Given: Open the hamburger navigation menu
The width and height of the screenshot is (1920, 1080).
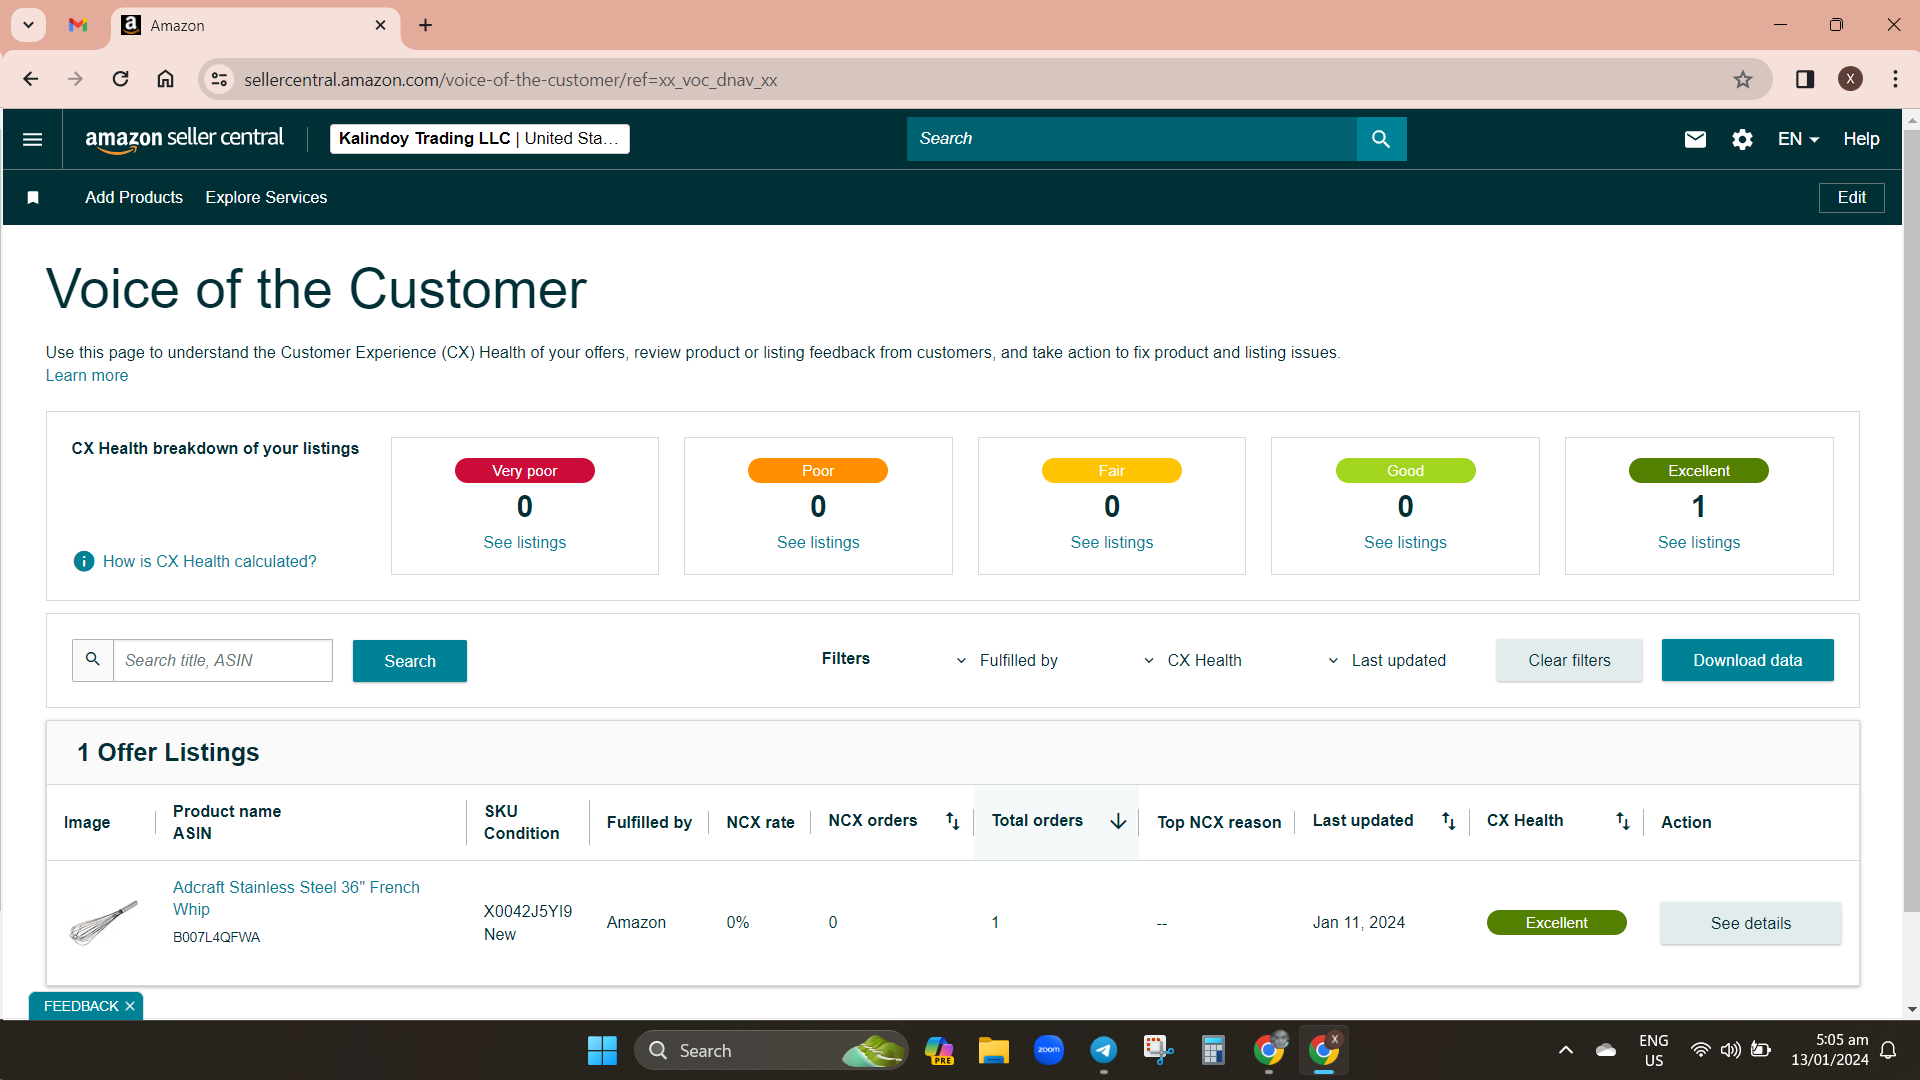Looking at the screenshot, I should [x=32, y=139].
